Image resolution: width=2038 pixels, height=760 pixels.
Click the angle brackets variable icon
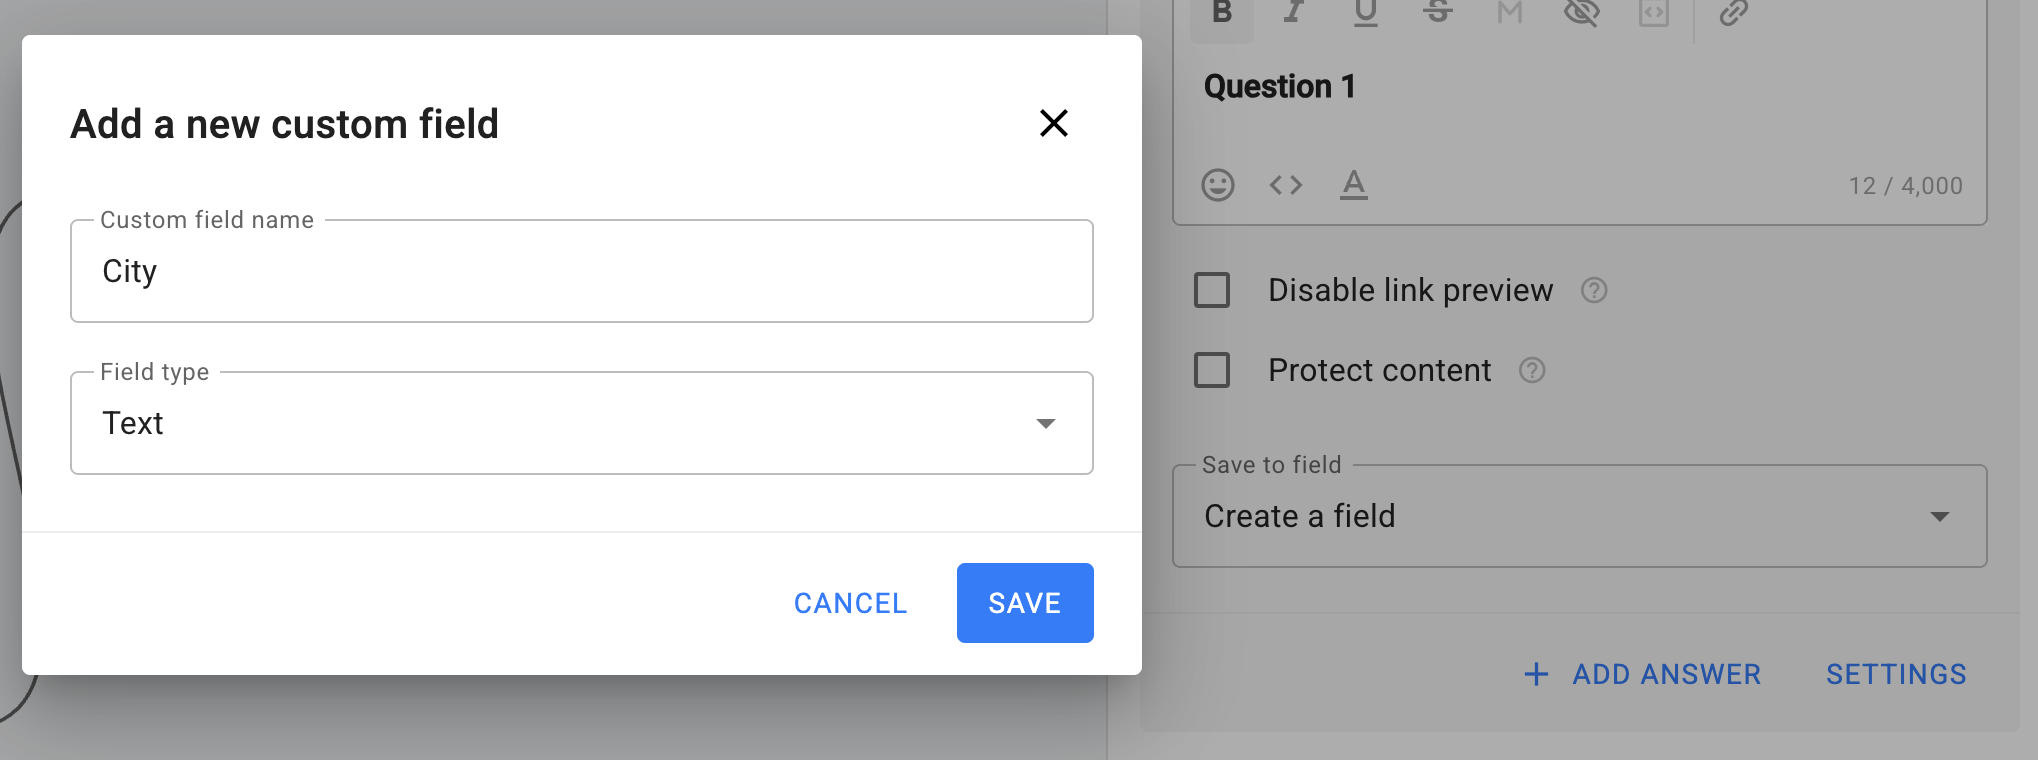(x=1285, y=185)
